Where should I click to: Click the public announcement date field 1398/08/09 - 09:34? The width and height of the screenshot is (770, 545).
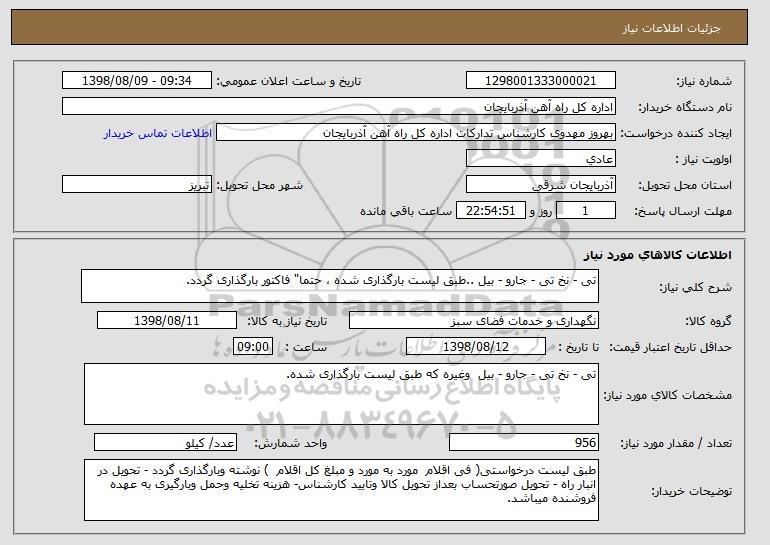137,81
